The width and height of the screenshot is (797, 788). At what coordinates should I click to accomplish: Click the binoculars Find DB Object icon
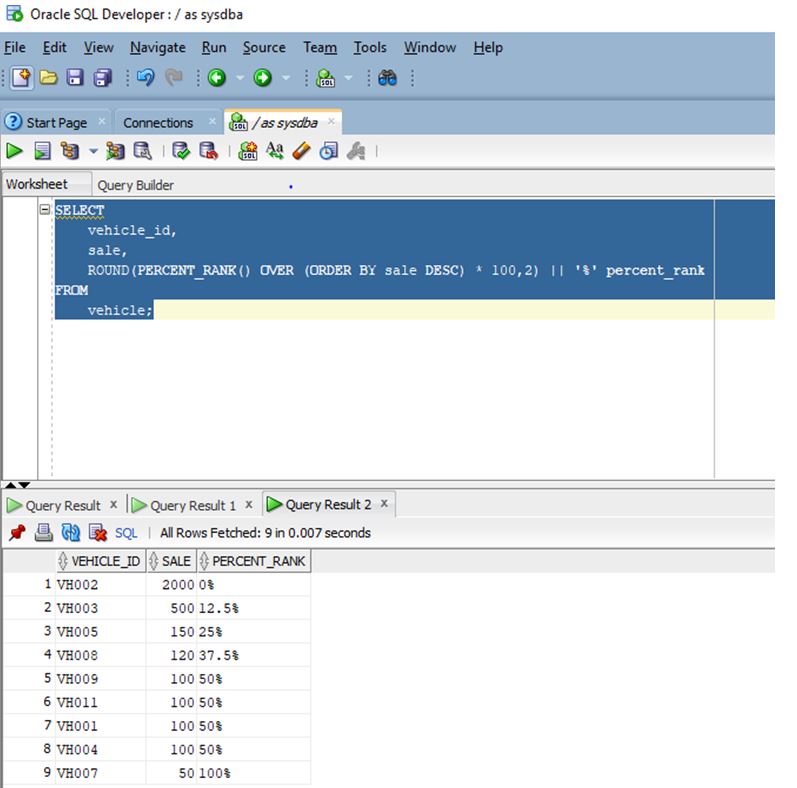[x=387, y=78]
